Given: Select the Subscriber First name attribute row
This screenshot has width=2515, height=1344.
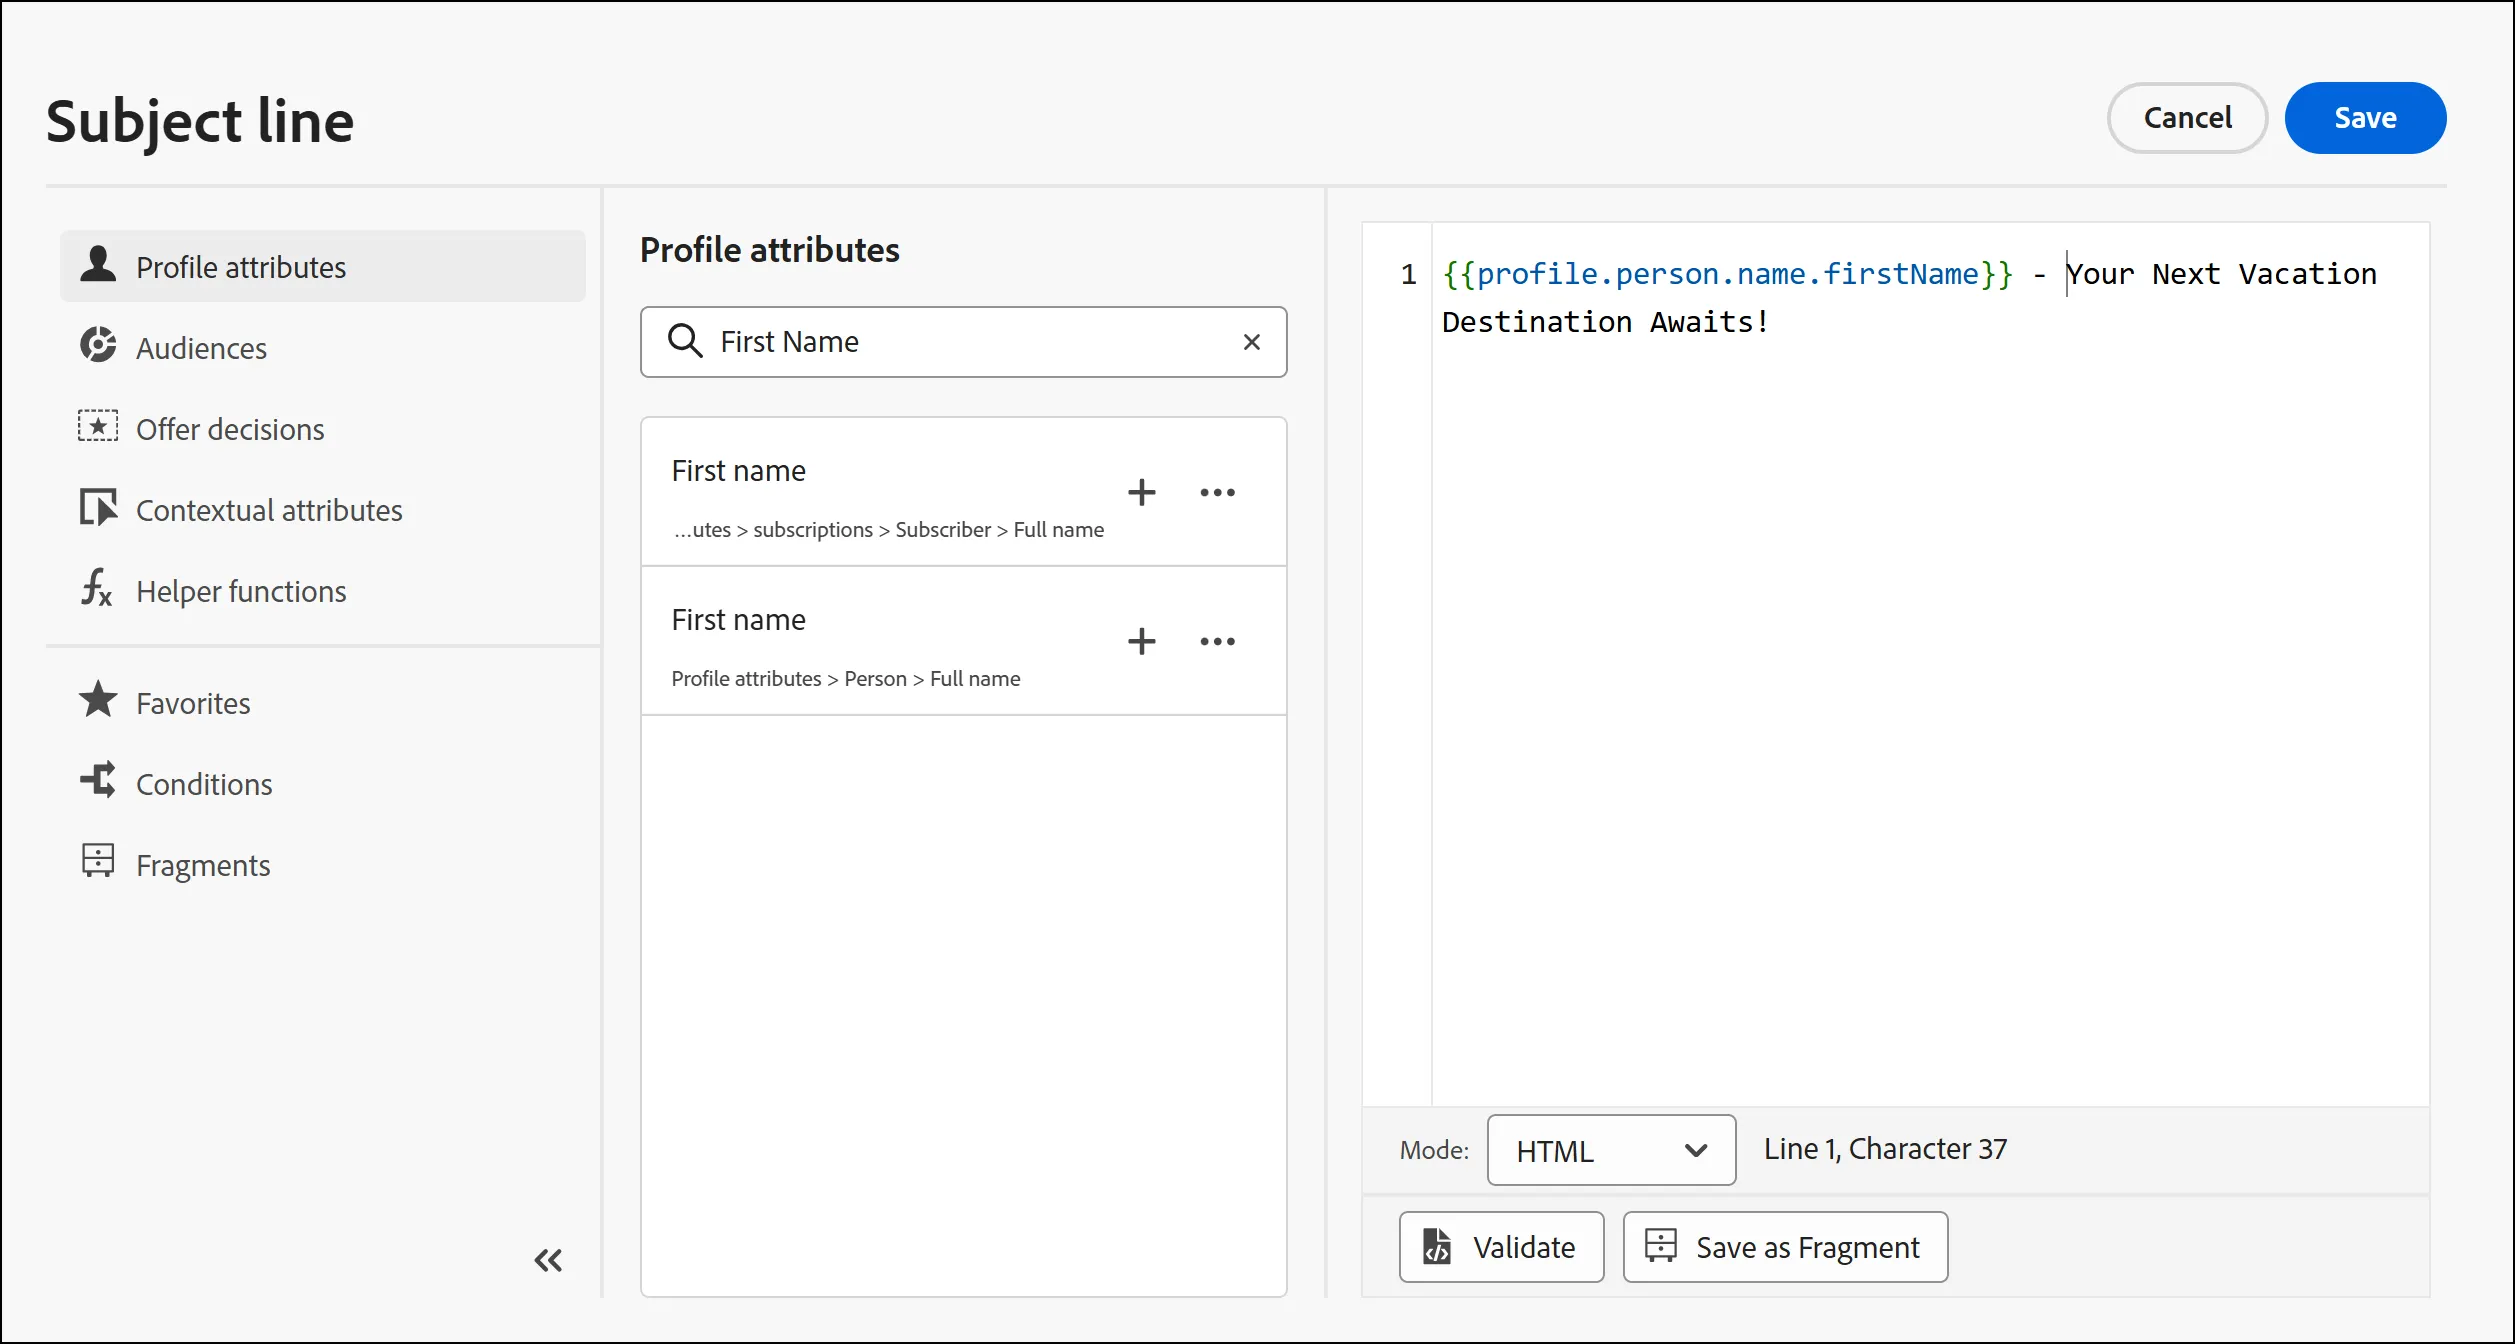Looking at the screenshot, I should (963, 492).
